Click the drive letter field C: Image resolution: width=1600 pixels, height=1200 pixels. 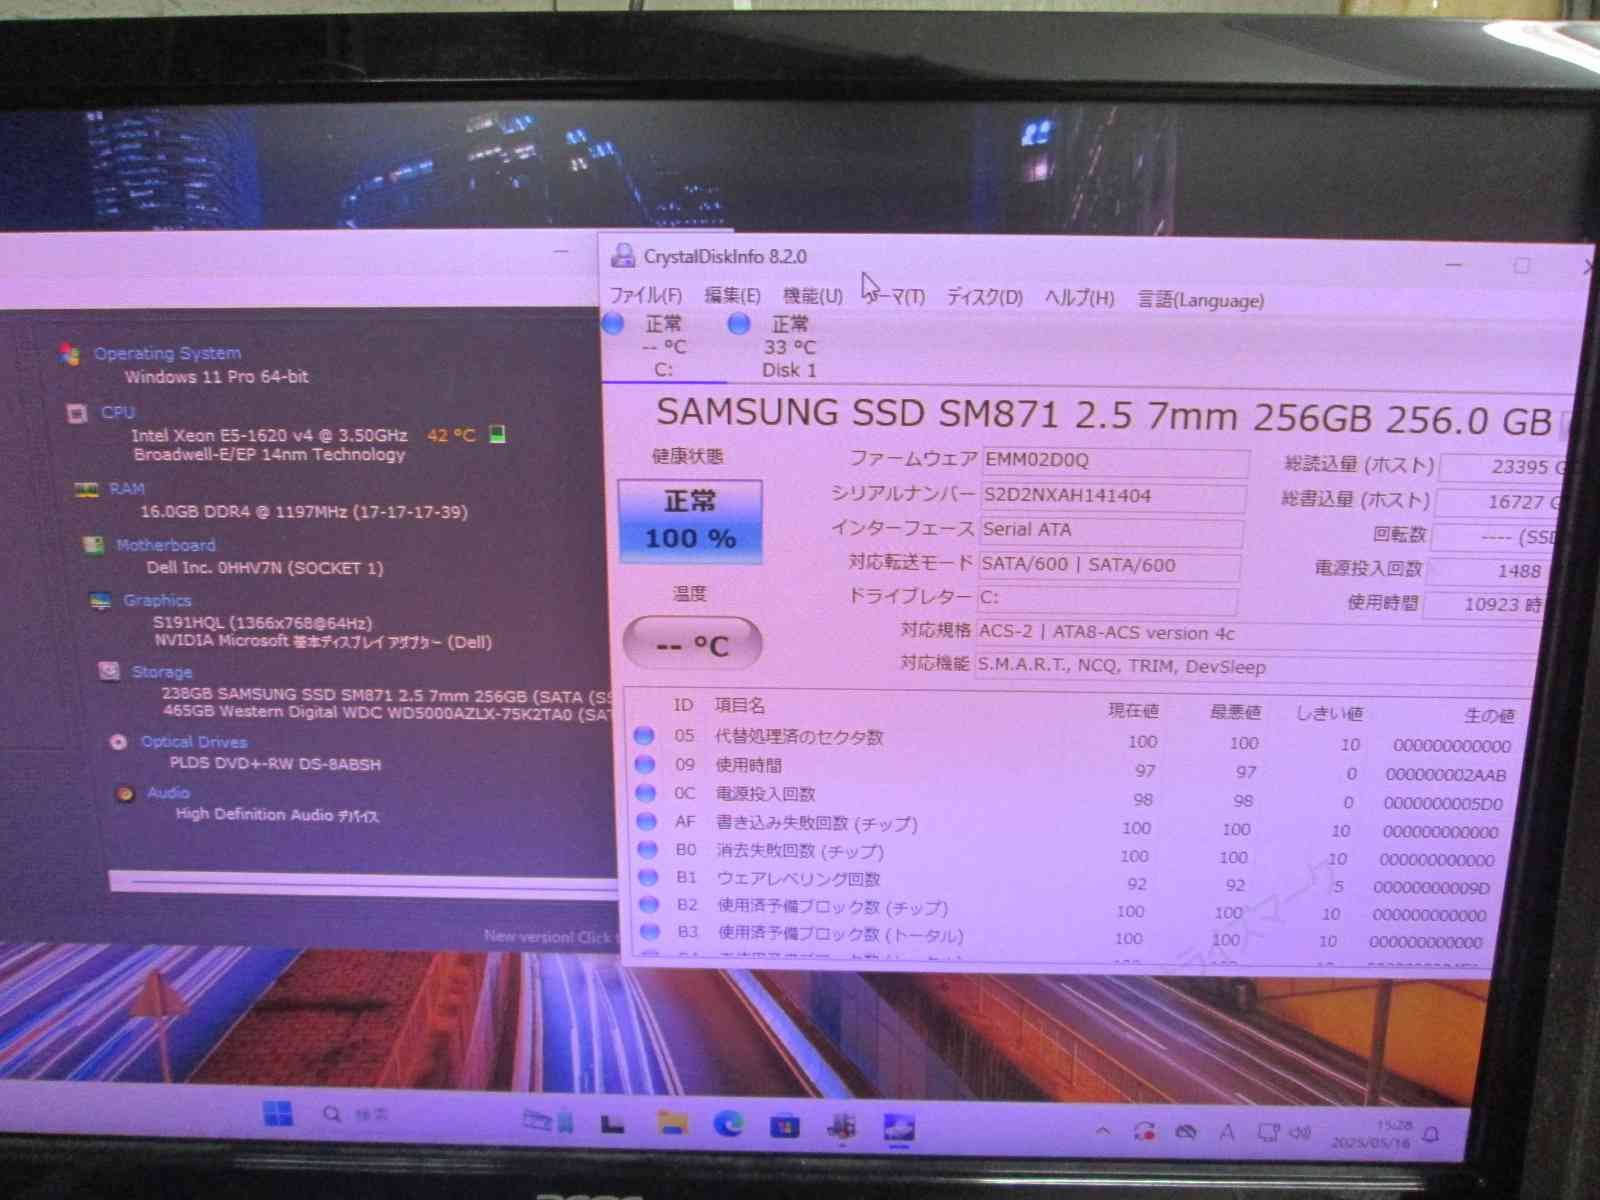coord(1106,599)
